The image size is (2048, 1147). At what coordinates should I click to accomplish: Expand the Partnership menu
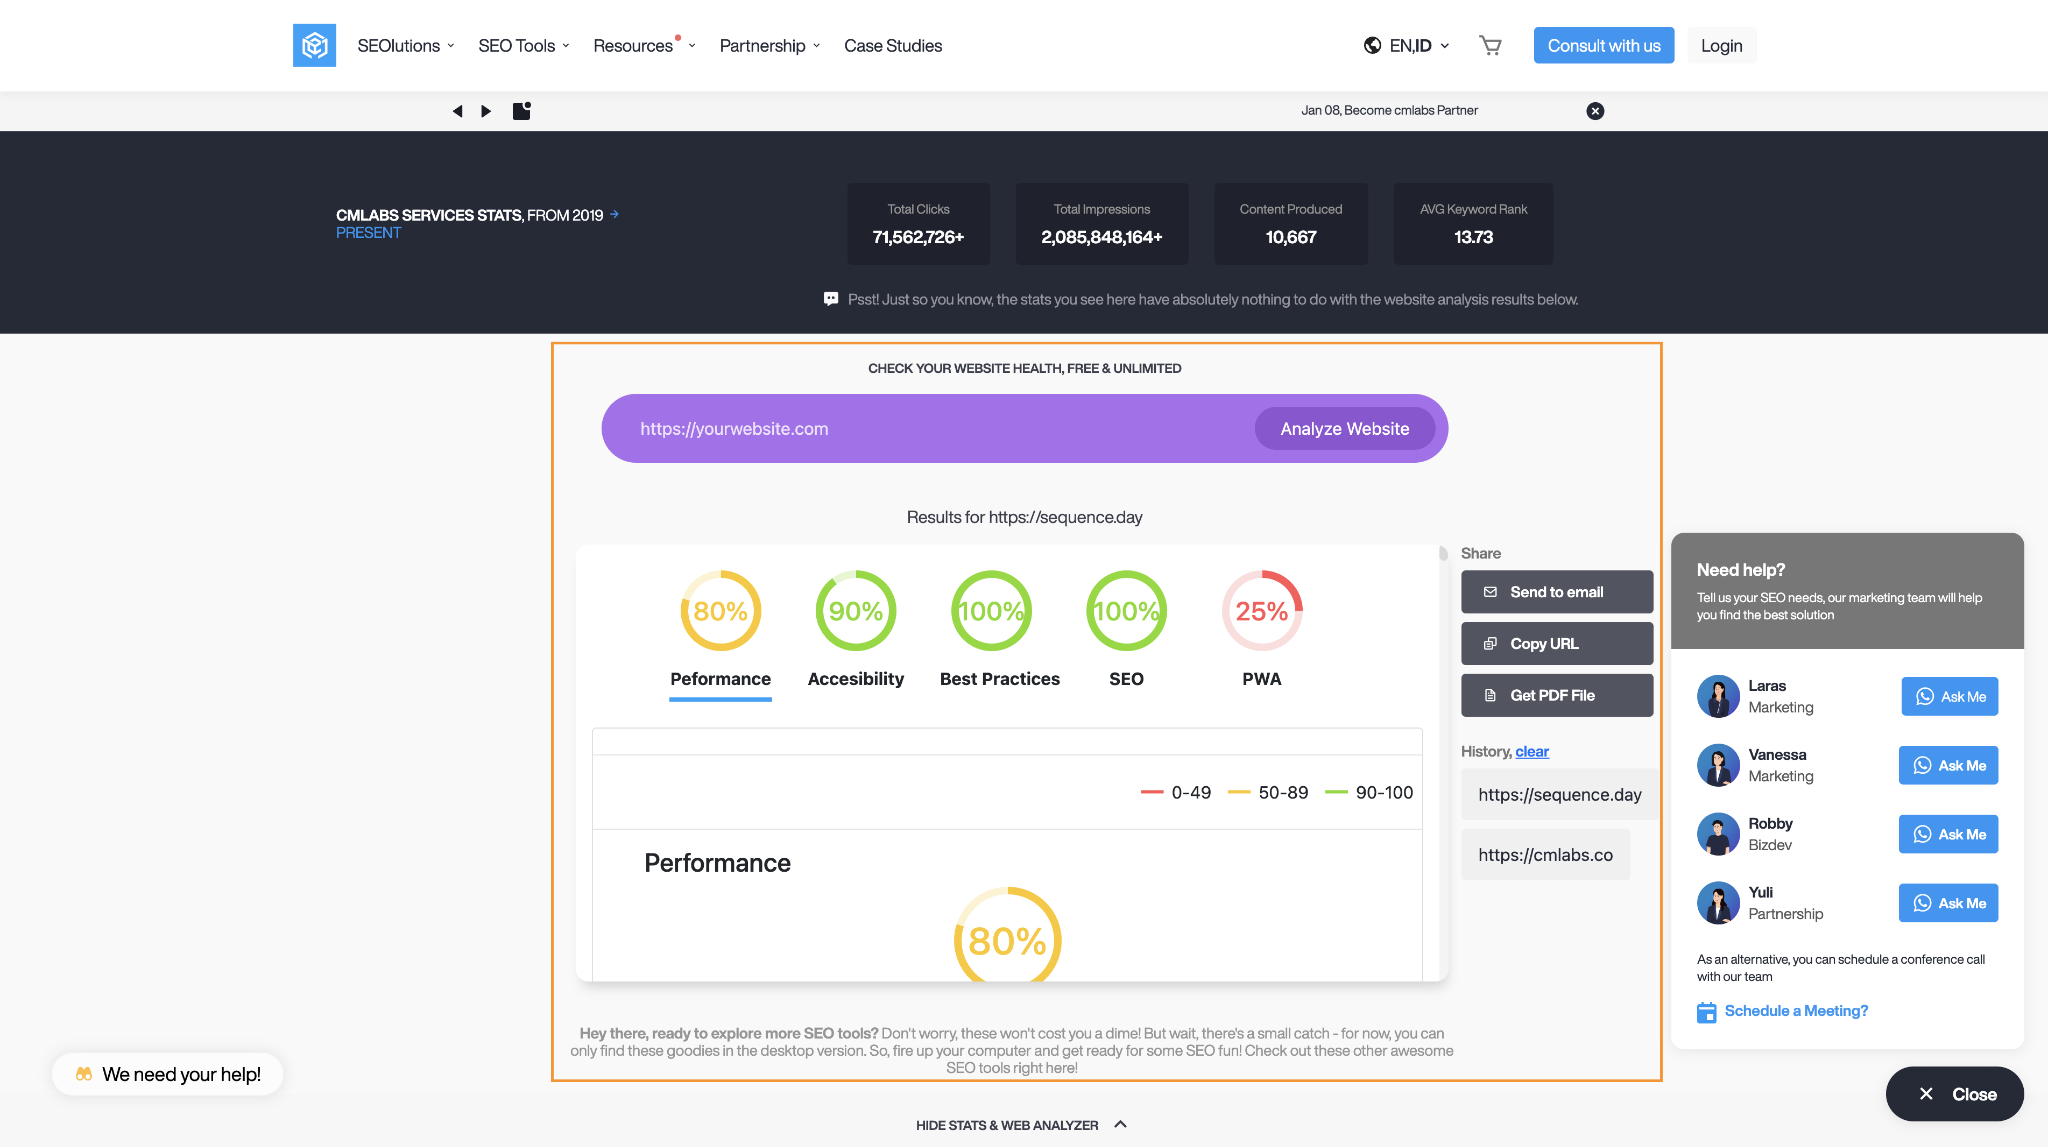pos(770,46)
